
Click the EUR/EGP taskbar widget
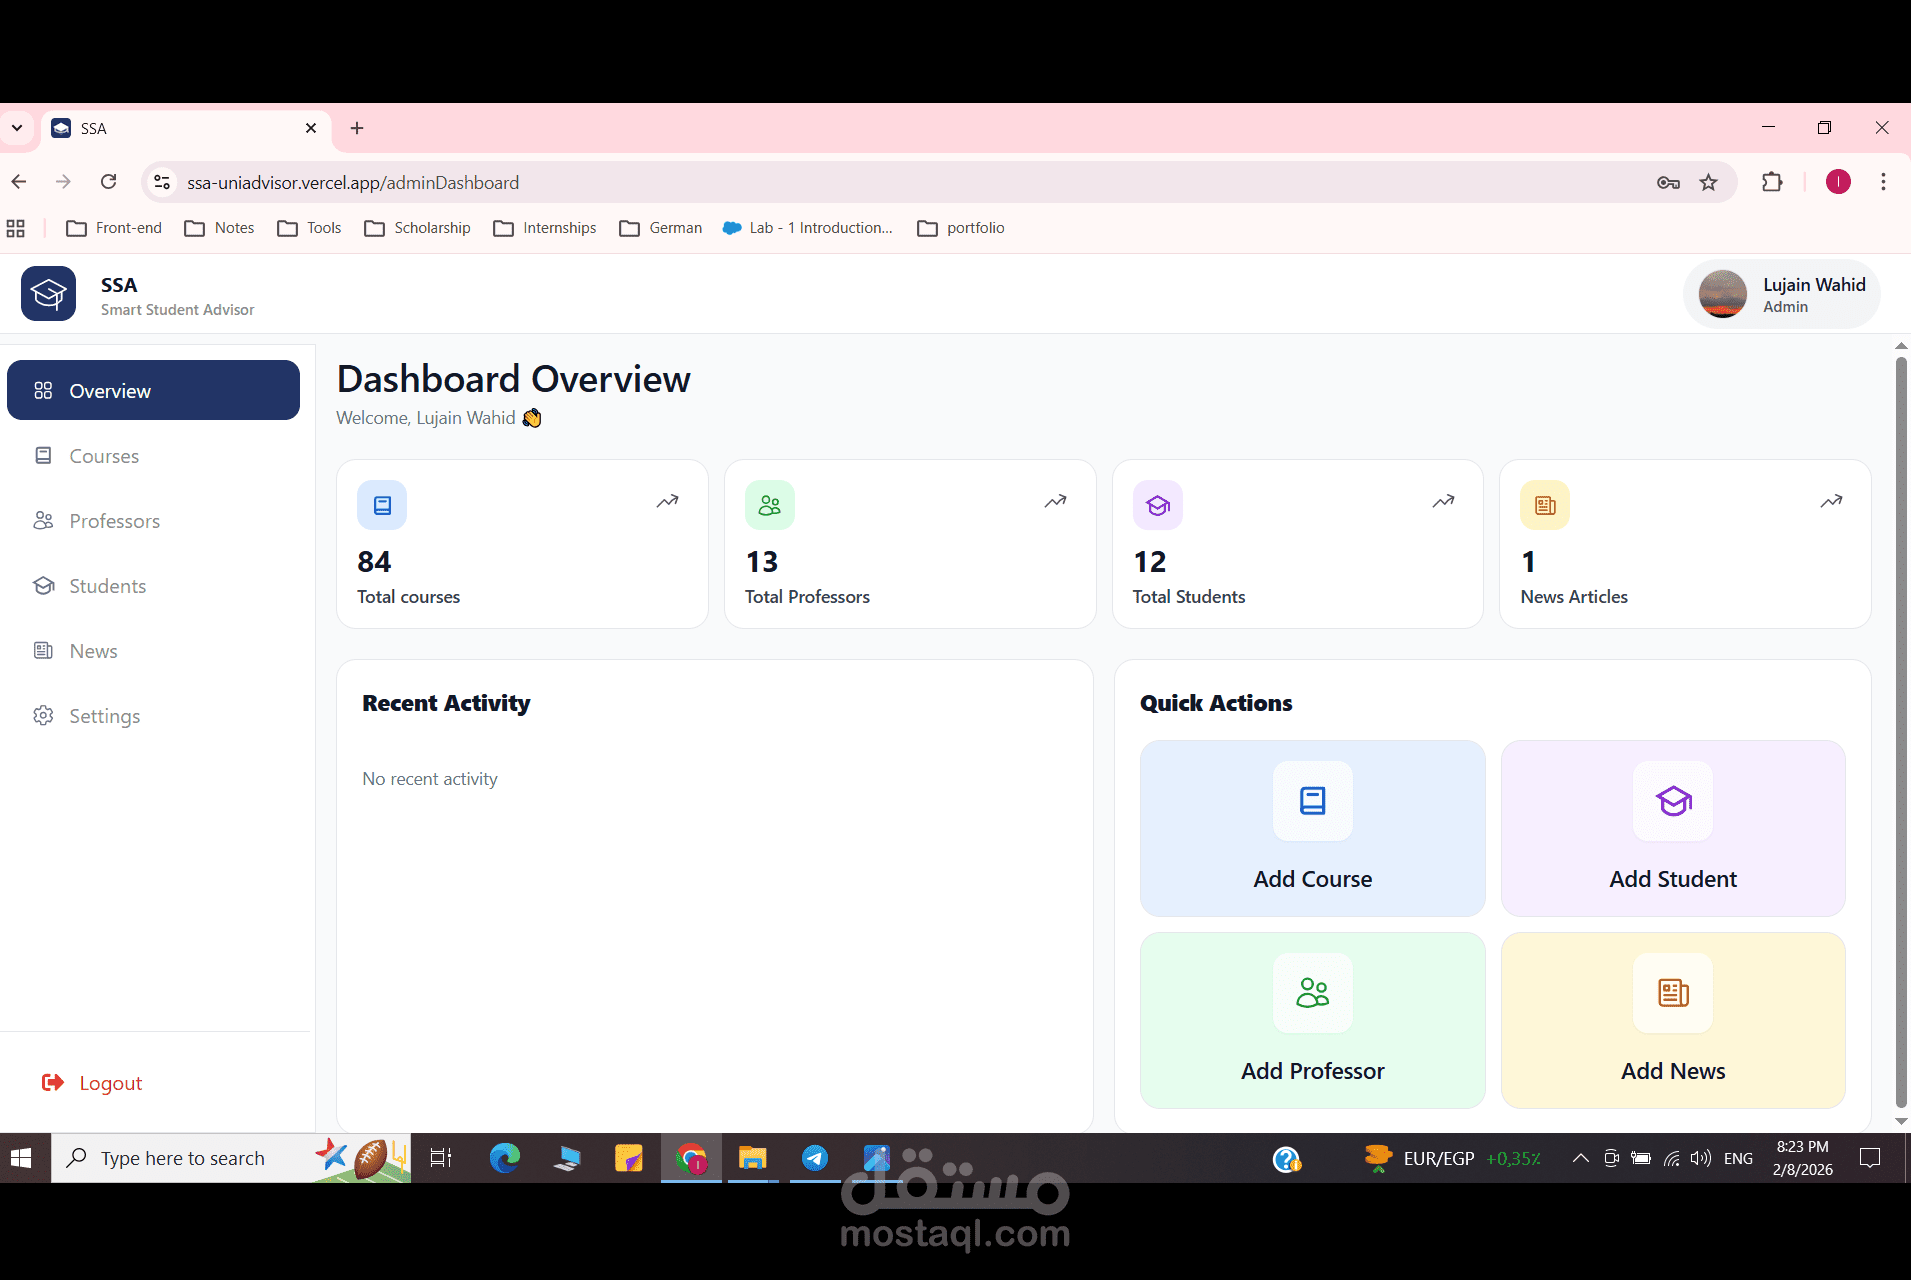[x=1453, y=1158]
